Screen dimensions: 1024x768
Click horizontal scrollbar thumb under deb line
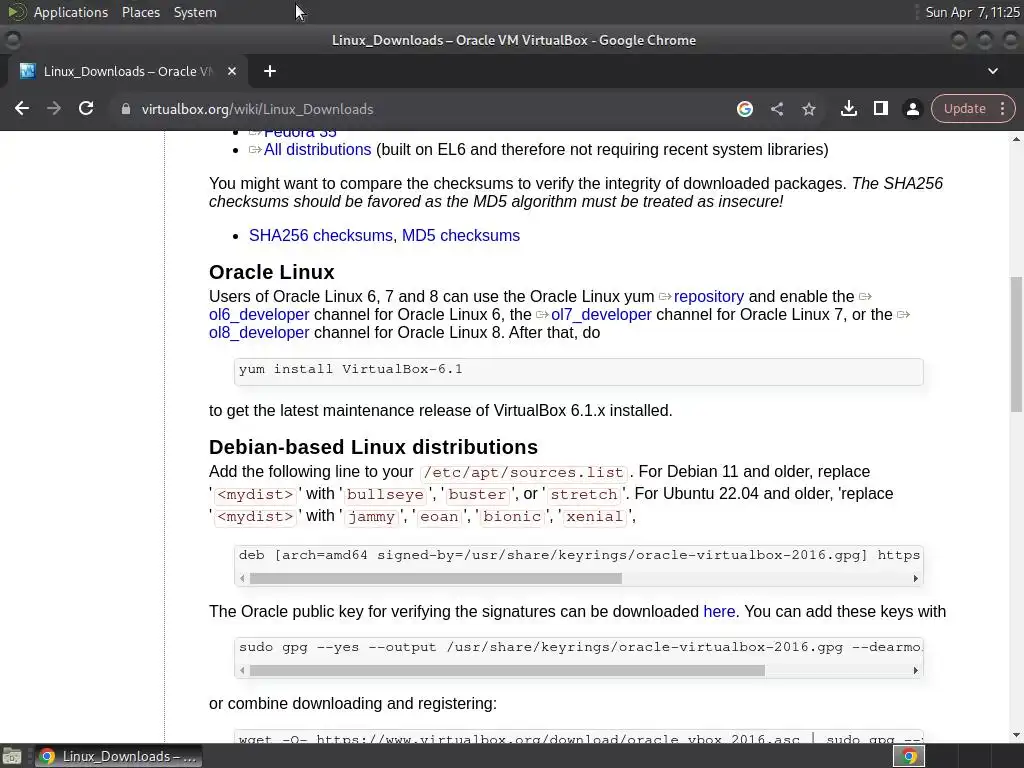[x=436, y=579]
